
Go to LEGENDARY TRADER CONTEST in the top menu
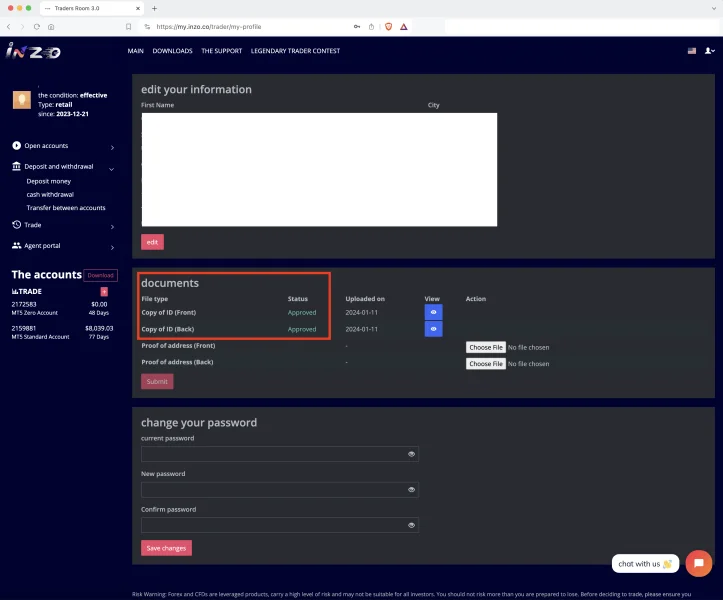(295, 51)
